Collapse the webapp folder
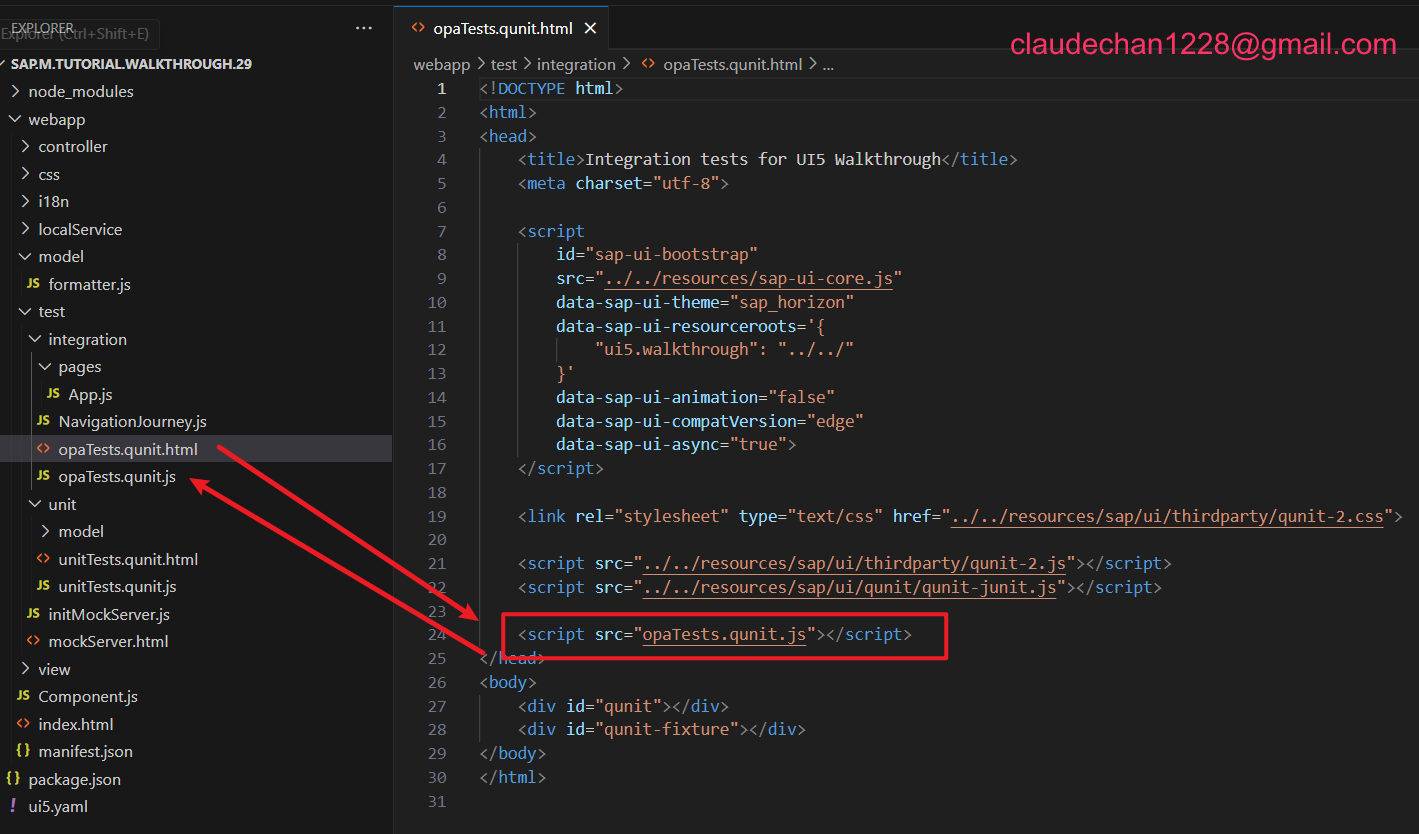The image size is (1419, 834). coord(15,119)
